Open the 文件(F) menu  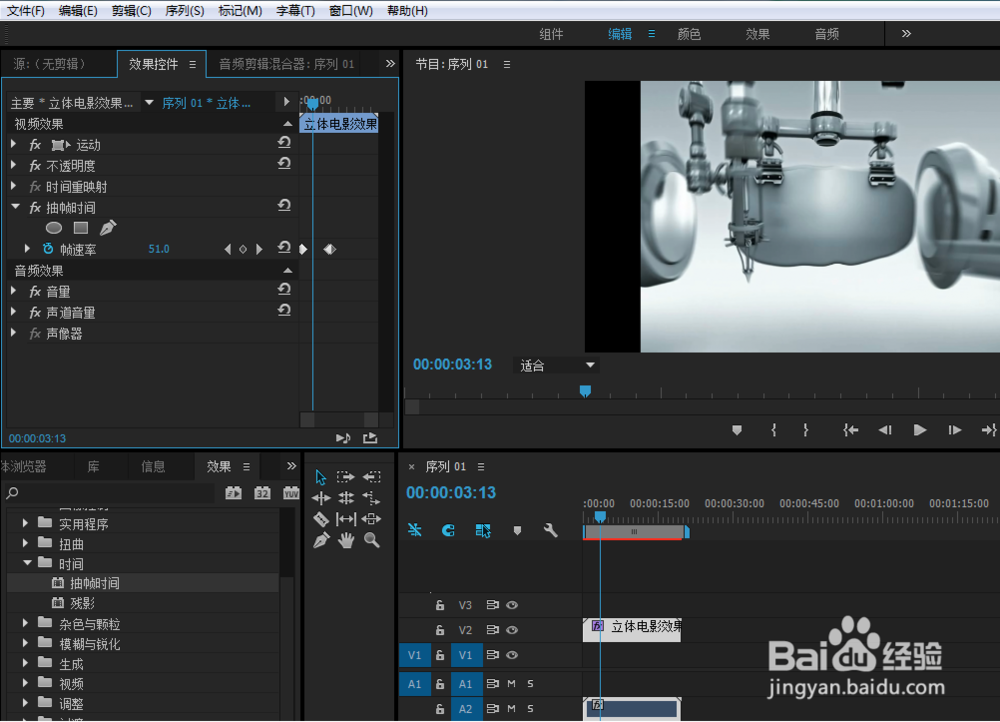coord(25,10)
